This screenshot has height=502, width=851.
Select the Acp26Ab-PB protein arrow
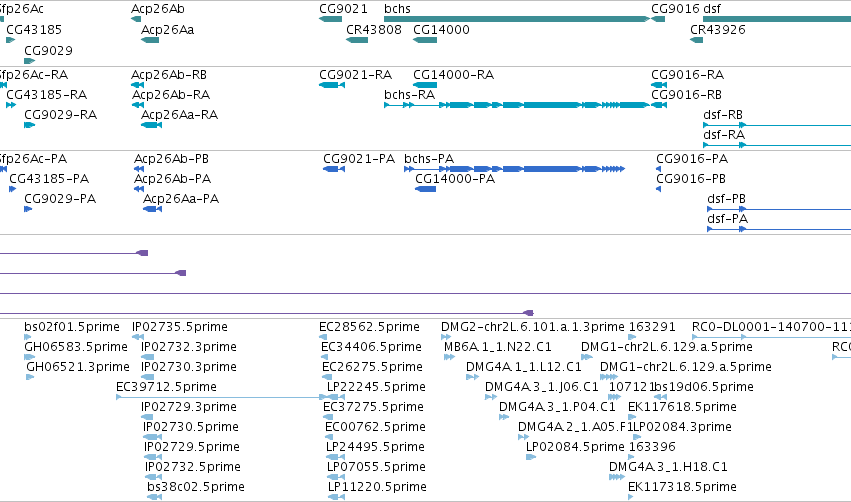click(x=139, y=169)
